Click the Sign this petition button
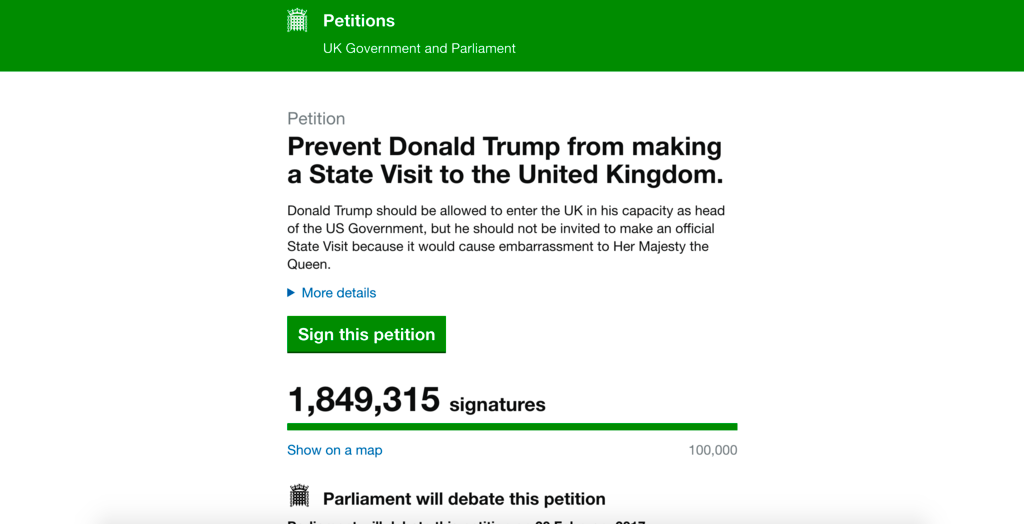This screenshot has height=524, width=1024. pyautogui.click(x=366, y=335)
